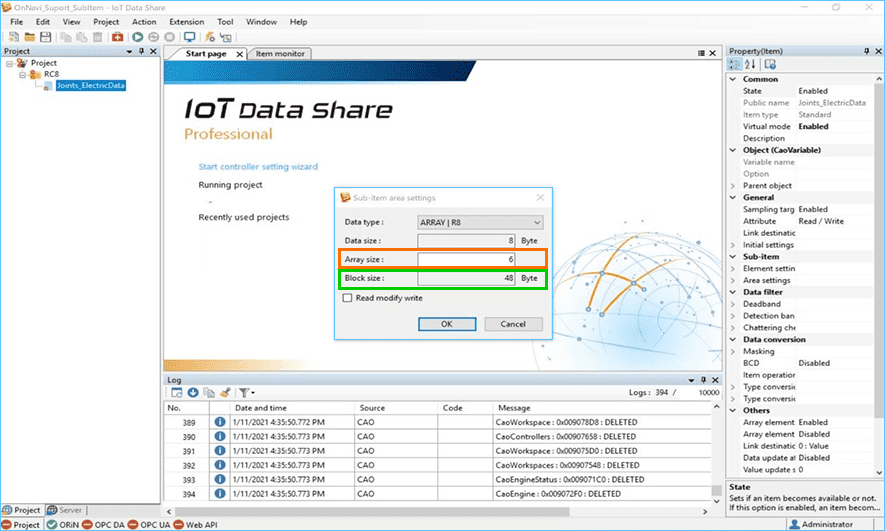This screenshot has width=885, height=531.
Task: Select the Virtual mode property row
Action: pos(807,126)
